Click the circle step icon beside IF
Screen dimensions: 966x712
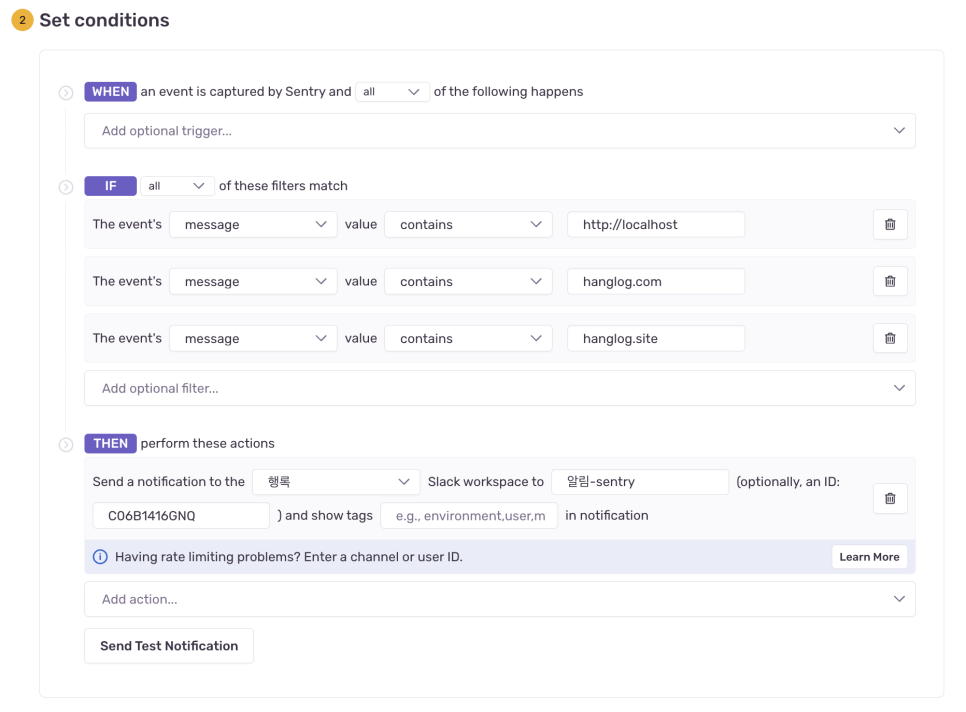pos(66,187)
